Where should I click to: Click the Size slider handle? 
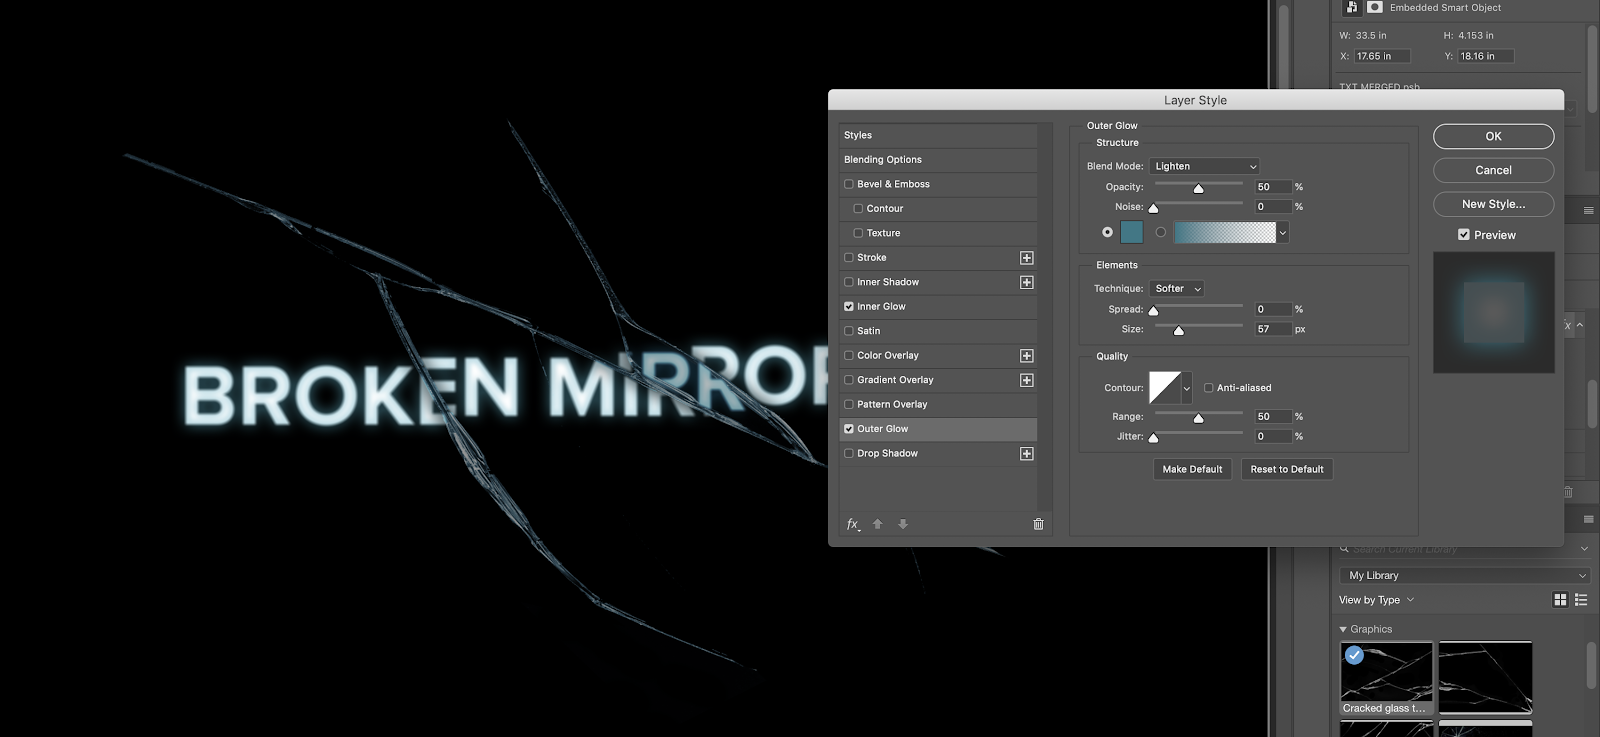(1178, 331)
